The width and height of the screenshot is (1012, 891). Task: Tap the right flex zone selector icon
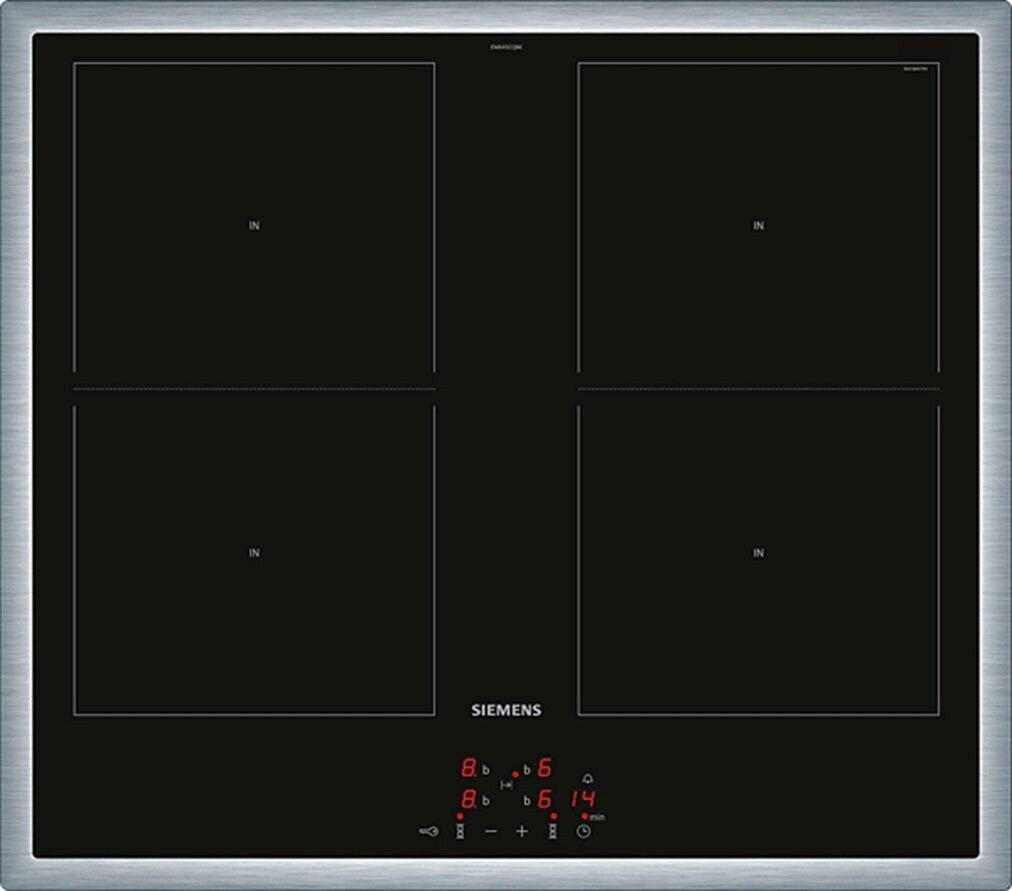click(x=552, y=831)
